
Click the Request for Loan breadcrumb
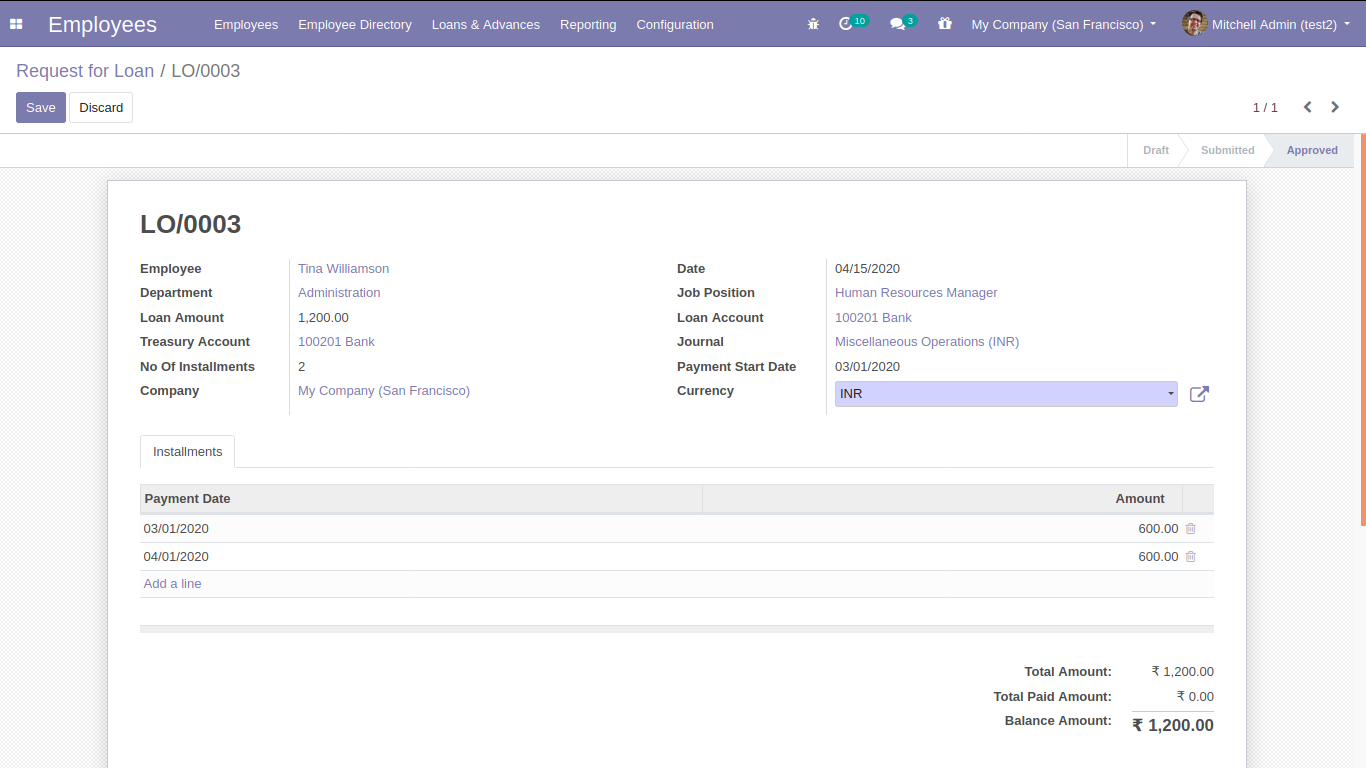point(85,71)
